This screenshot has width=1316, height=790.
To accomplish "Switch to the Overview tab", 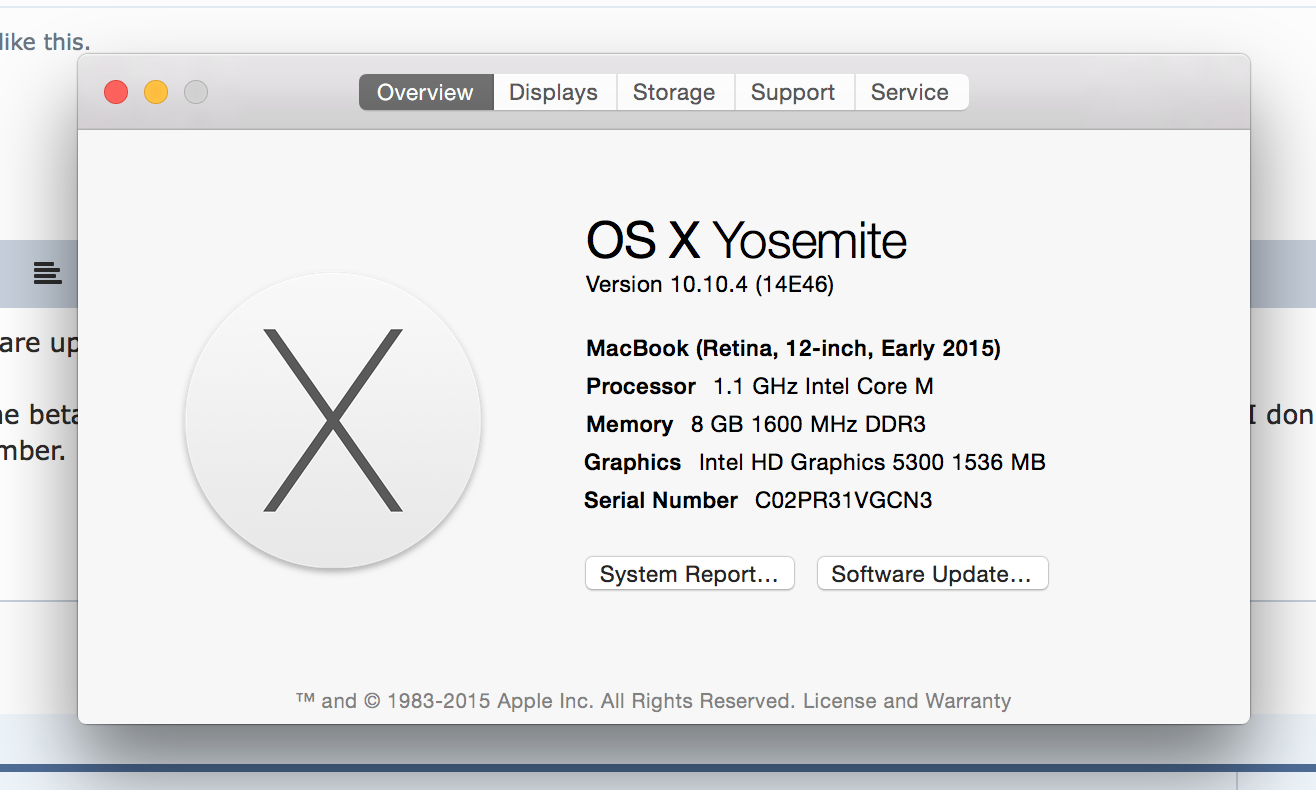I will pyautogui.click(x=426, y=92).
